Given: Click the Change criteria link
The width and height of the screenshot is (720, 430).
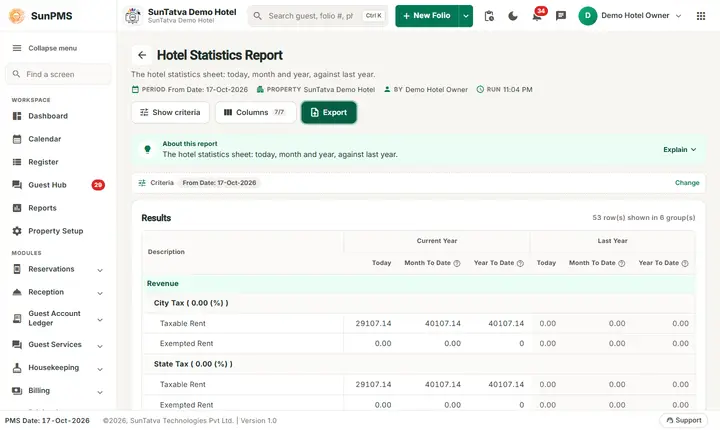Looking at the screenshot, I should (x=687, y=183).
